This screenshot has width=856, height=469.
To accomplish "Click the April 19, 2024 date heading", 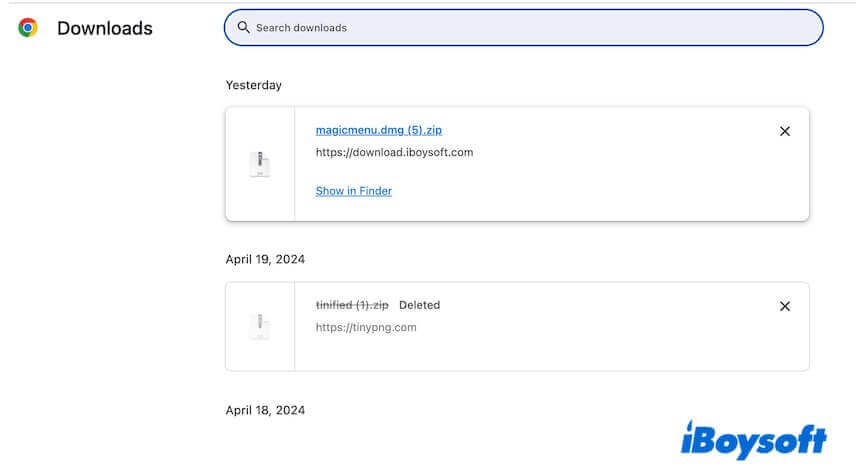I will (x=265, y=259).
